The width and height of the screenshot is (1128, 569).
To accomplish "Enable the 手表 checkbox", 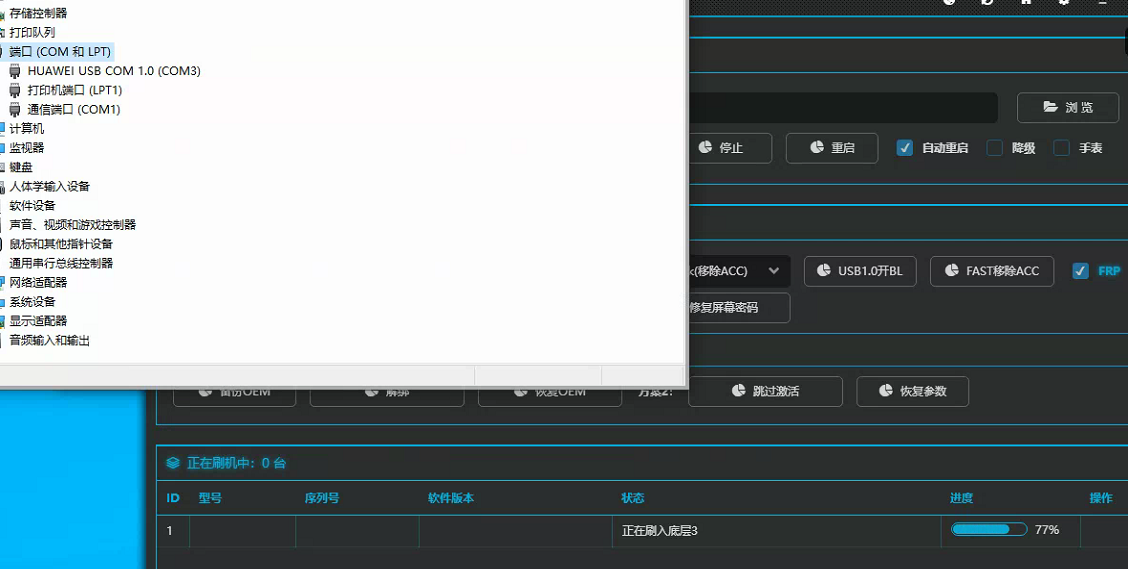I will pos(1061,148).
